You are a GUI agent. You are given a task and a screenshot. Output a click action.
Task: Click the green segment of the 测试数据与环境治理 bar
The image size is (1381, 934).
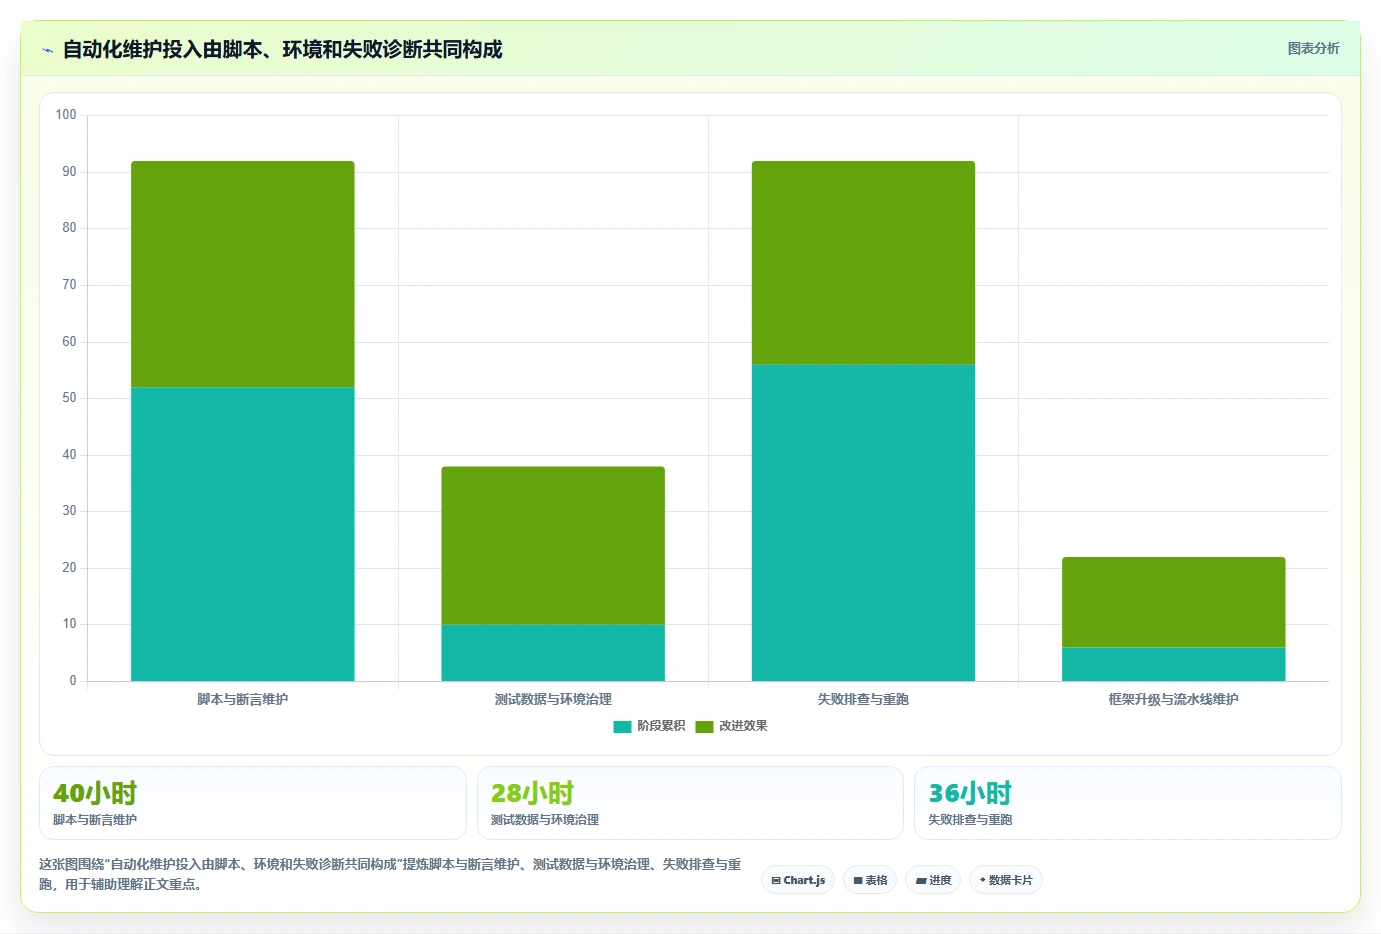click(553, 545)
